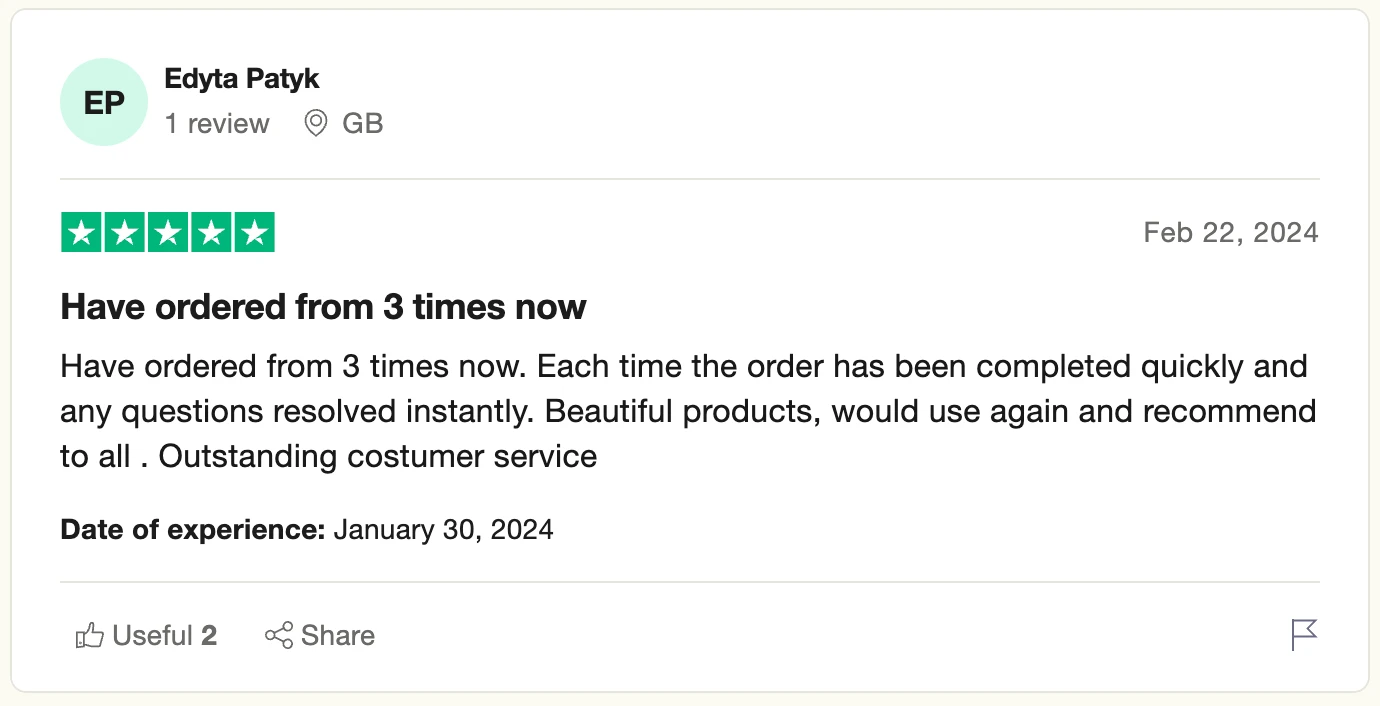Click the first green rating star

[82, 233]
